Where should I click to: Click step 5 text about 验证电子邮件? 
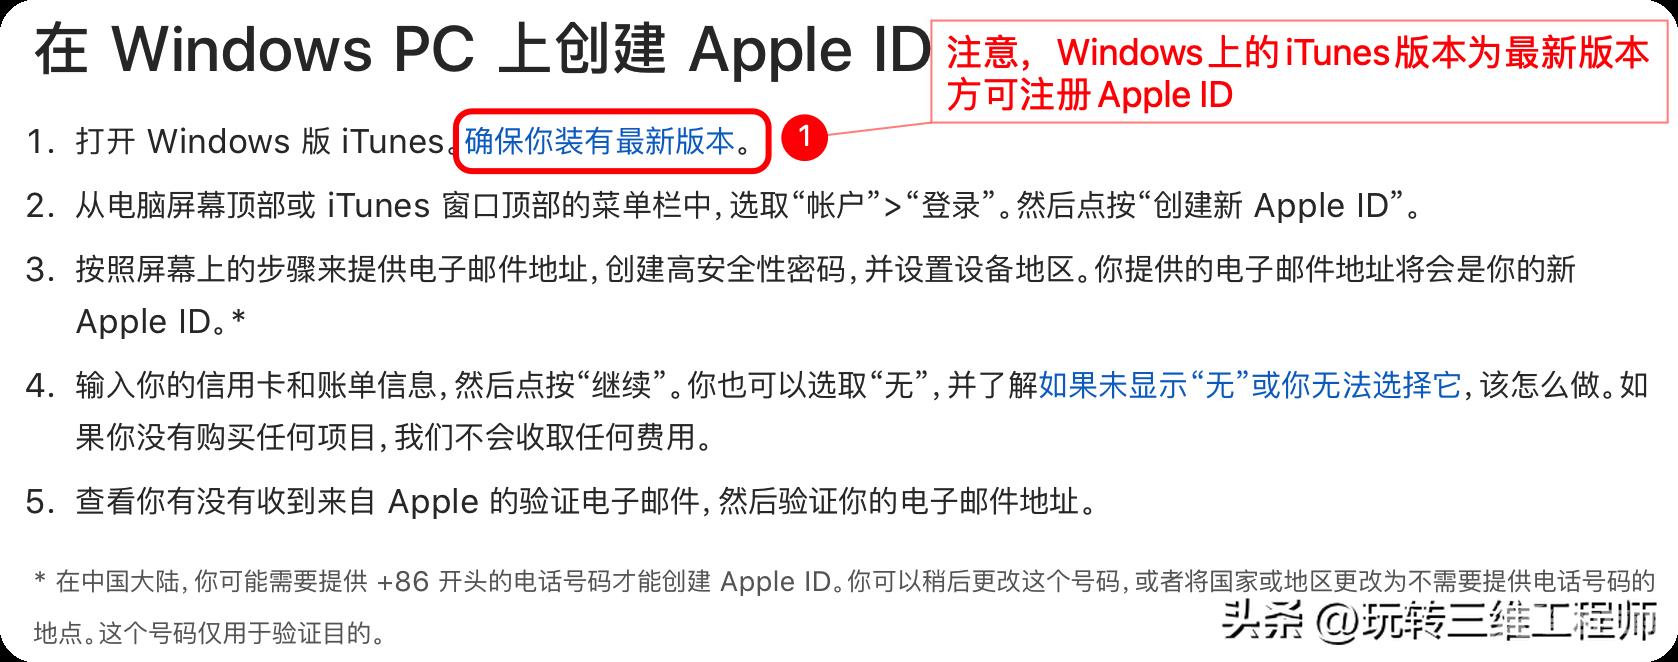(586, 501)
